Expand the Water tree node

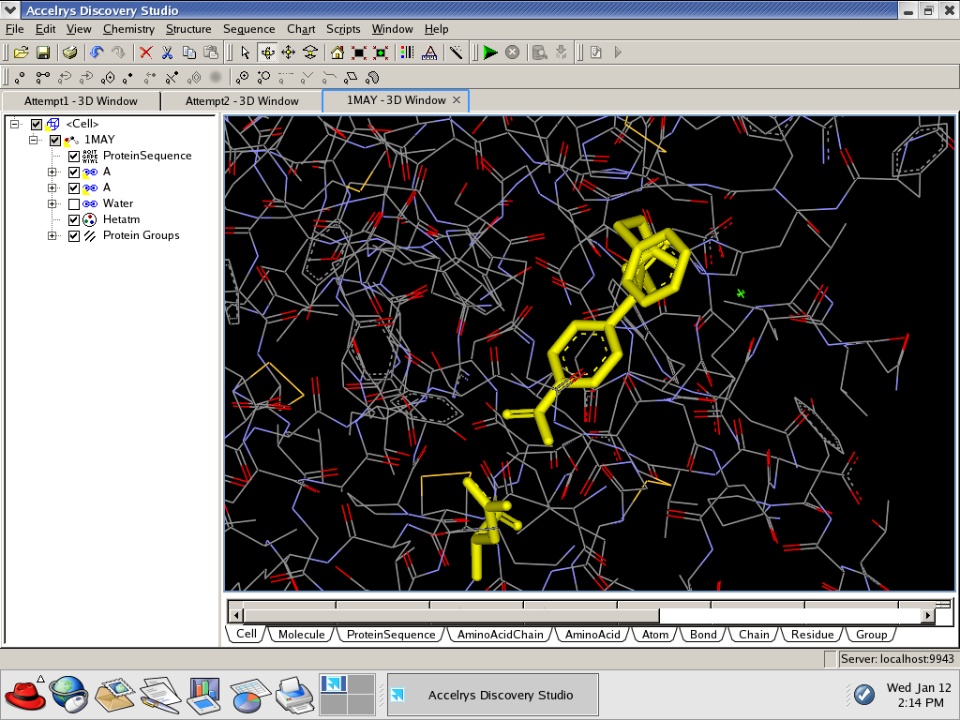click(x=52, y=204)
